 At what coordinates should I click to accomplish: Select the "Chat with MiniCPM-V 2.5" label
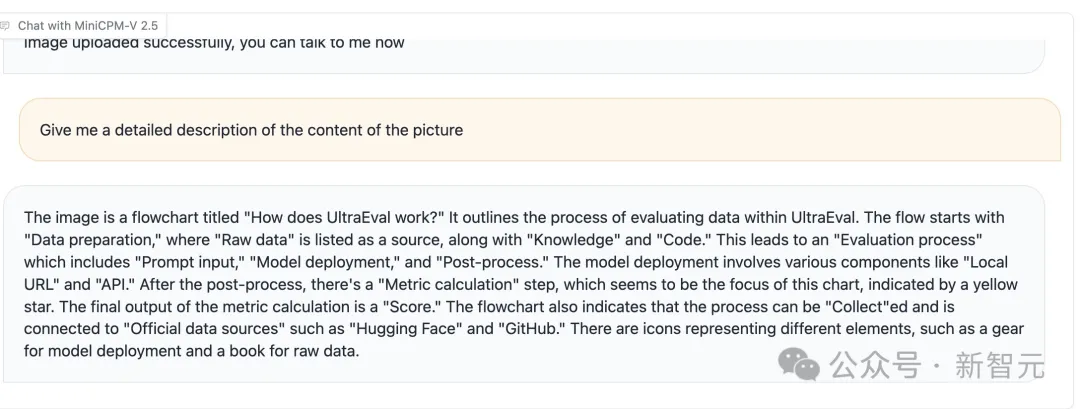click(x=87, y=25)
